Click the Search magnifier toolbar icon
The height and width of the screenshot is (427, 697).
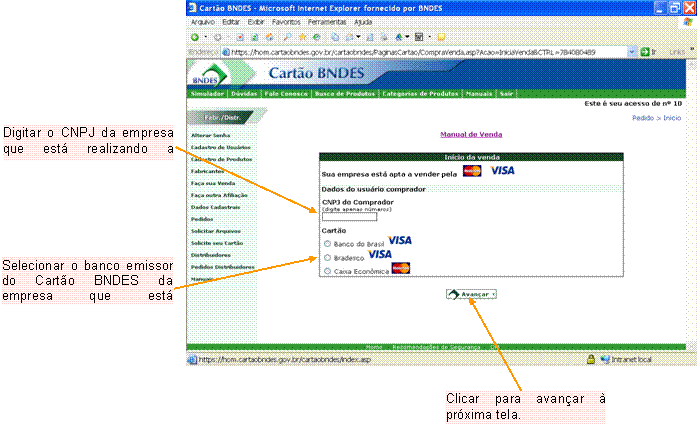point(288,37)
